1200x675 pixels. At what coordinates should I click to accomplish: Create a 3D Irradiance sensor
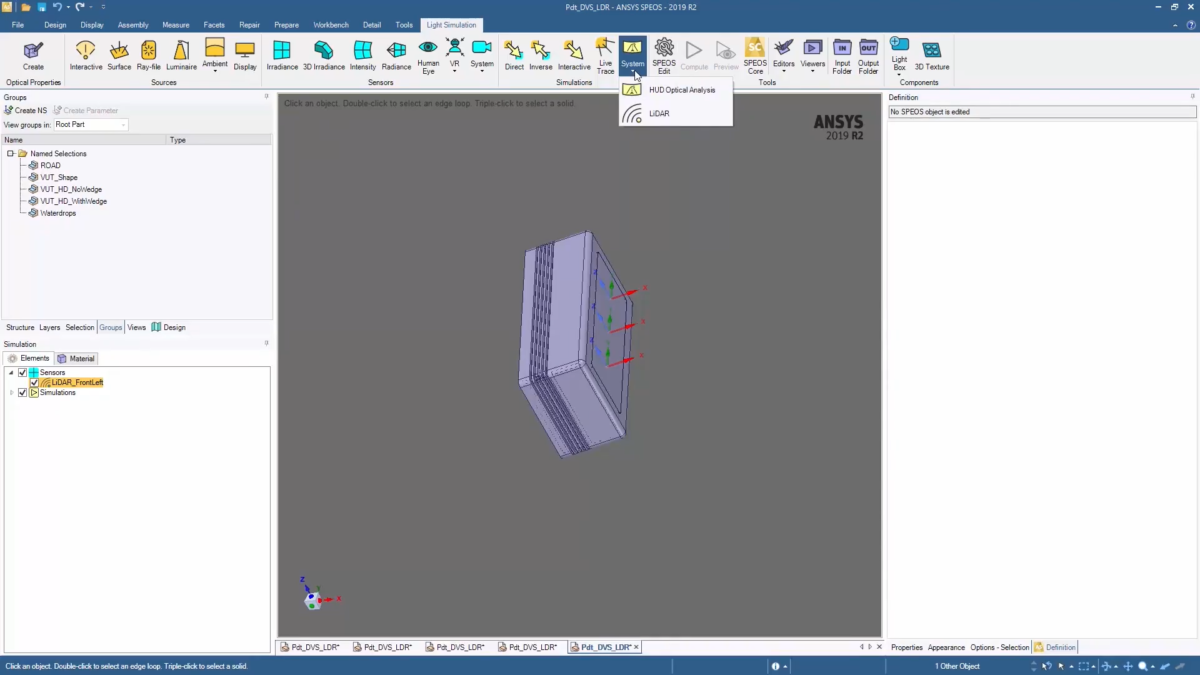(324, 55)
